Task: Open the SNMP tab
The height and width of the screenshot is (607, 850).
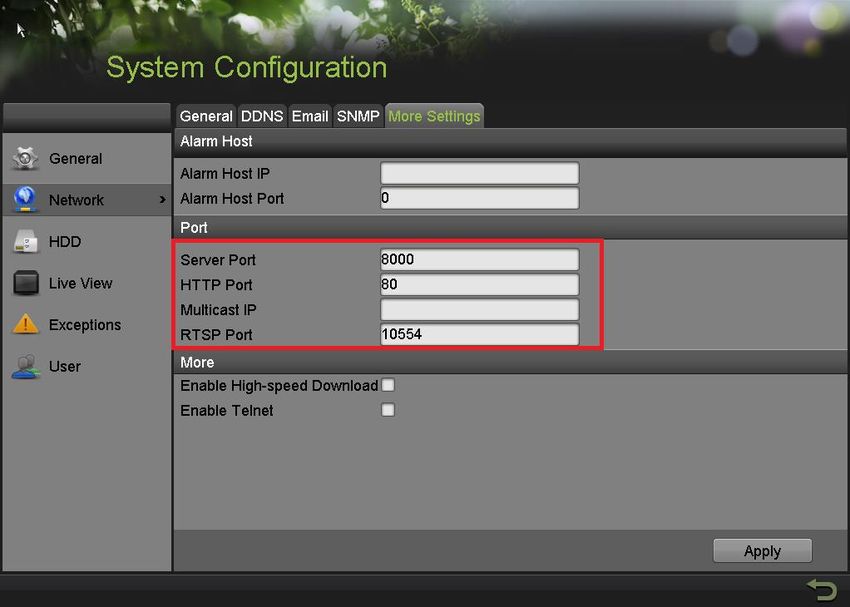Action: pyautogui.click(x=358, y=116)
